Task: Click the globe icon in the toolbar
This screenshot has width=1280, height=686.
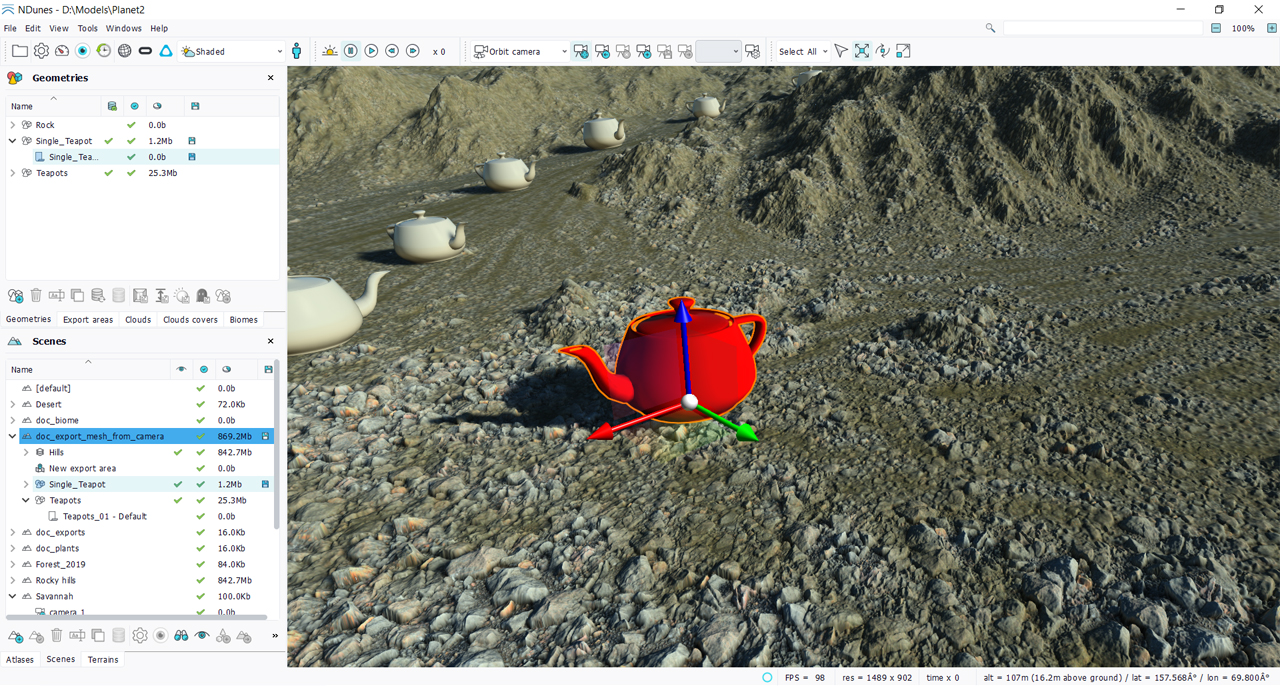Action: click(x=124, y=51)
